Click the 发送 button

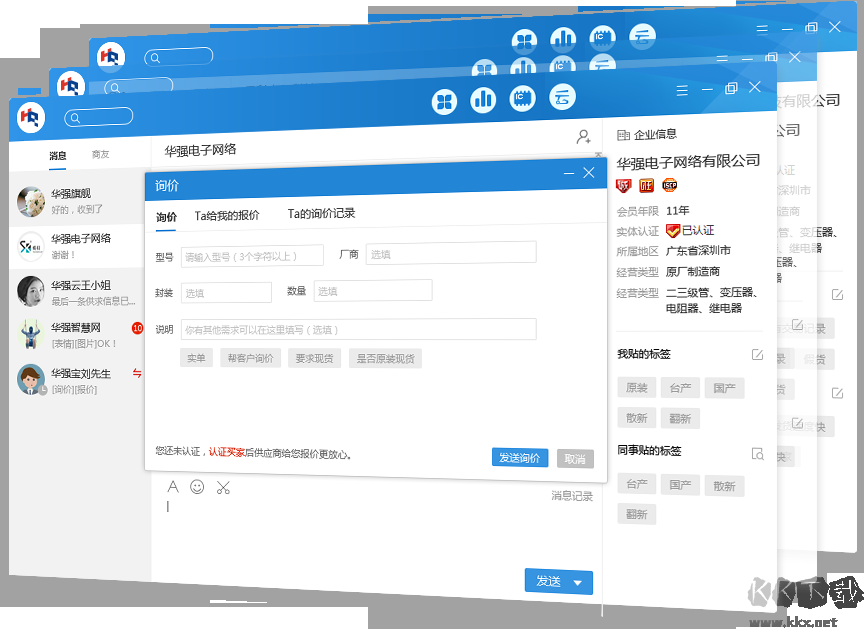pyautogui.click(x=549, y=581)
